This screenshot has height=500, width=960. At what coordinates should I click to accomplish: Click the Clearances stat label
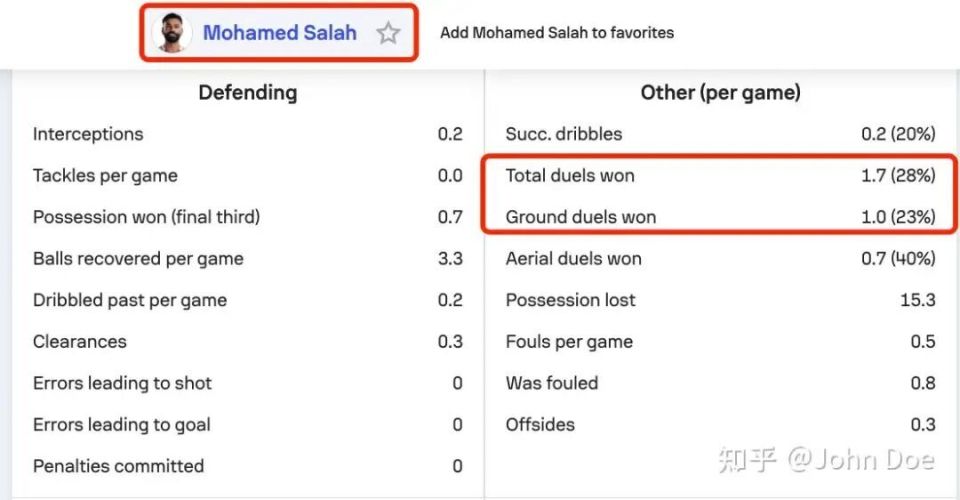80,341
